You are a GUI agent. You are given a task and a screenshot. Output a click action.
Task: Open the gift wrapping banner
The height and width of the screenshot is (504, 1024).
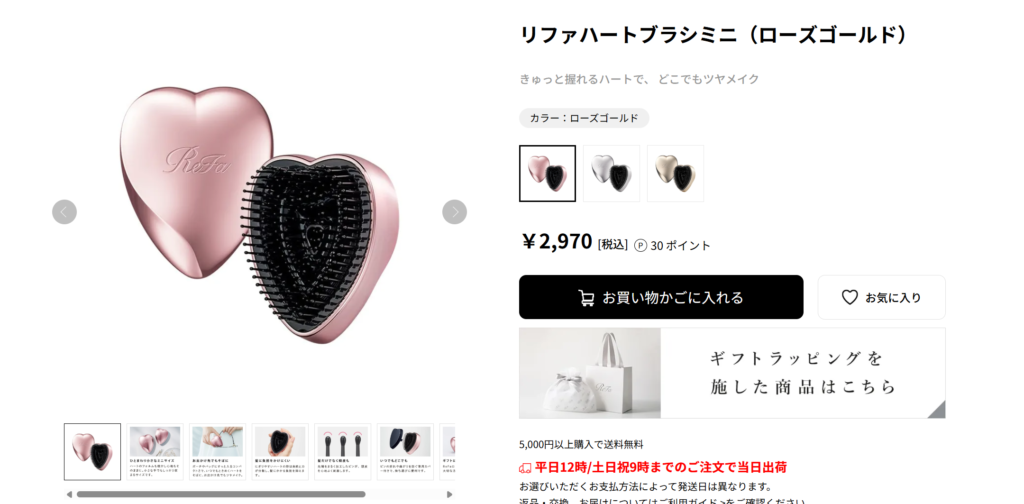point(732,373)
